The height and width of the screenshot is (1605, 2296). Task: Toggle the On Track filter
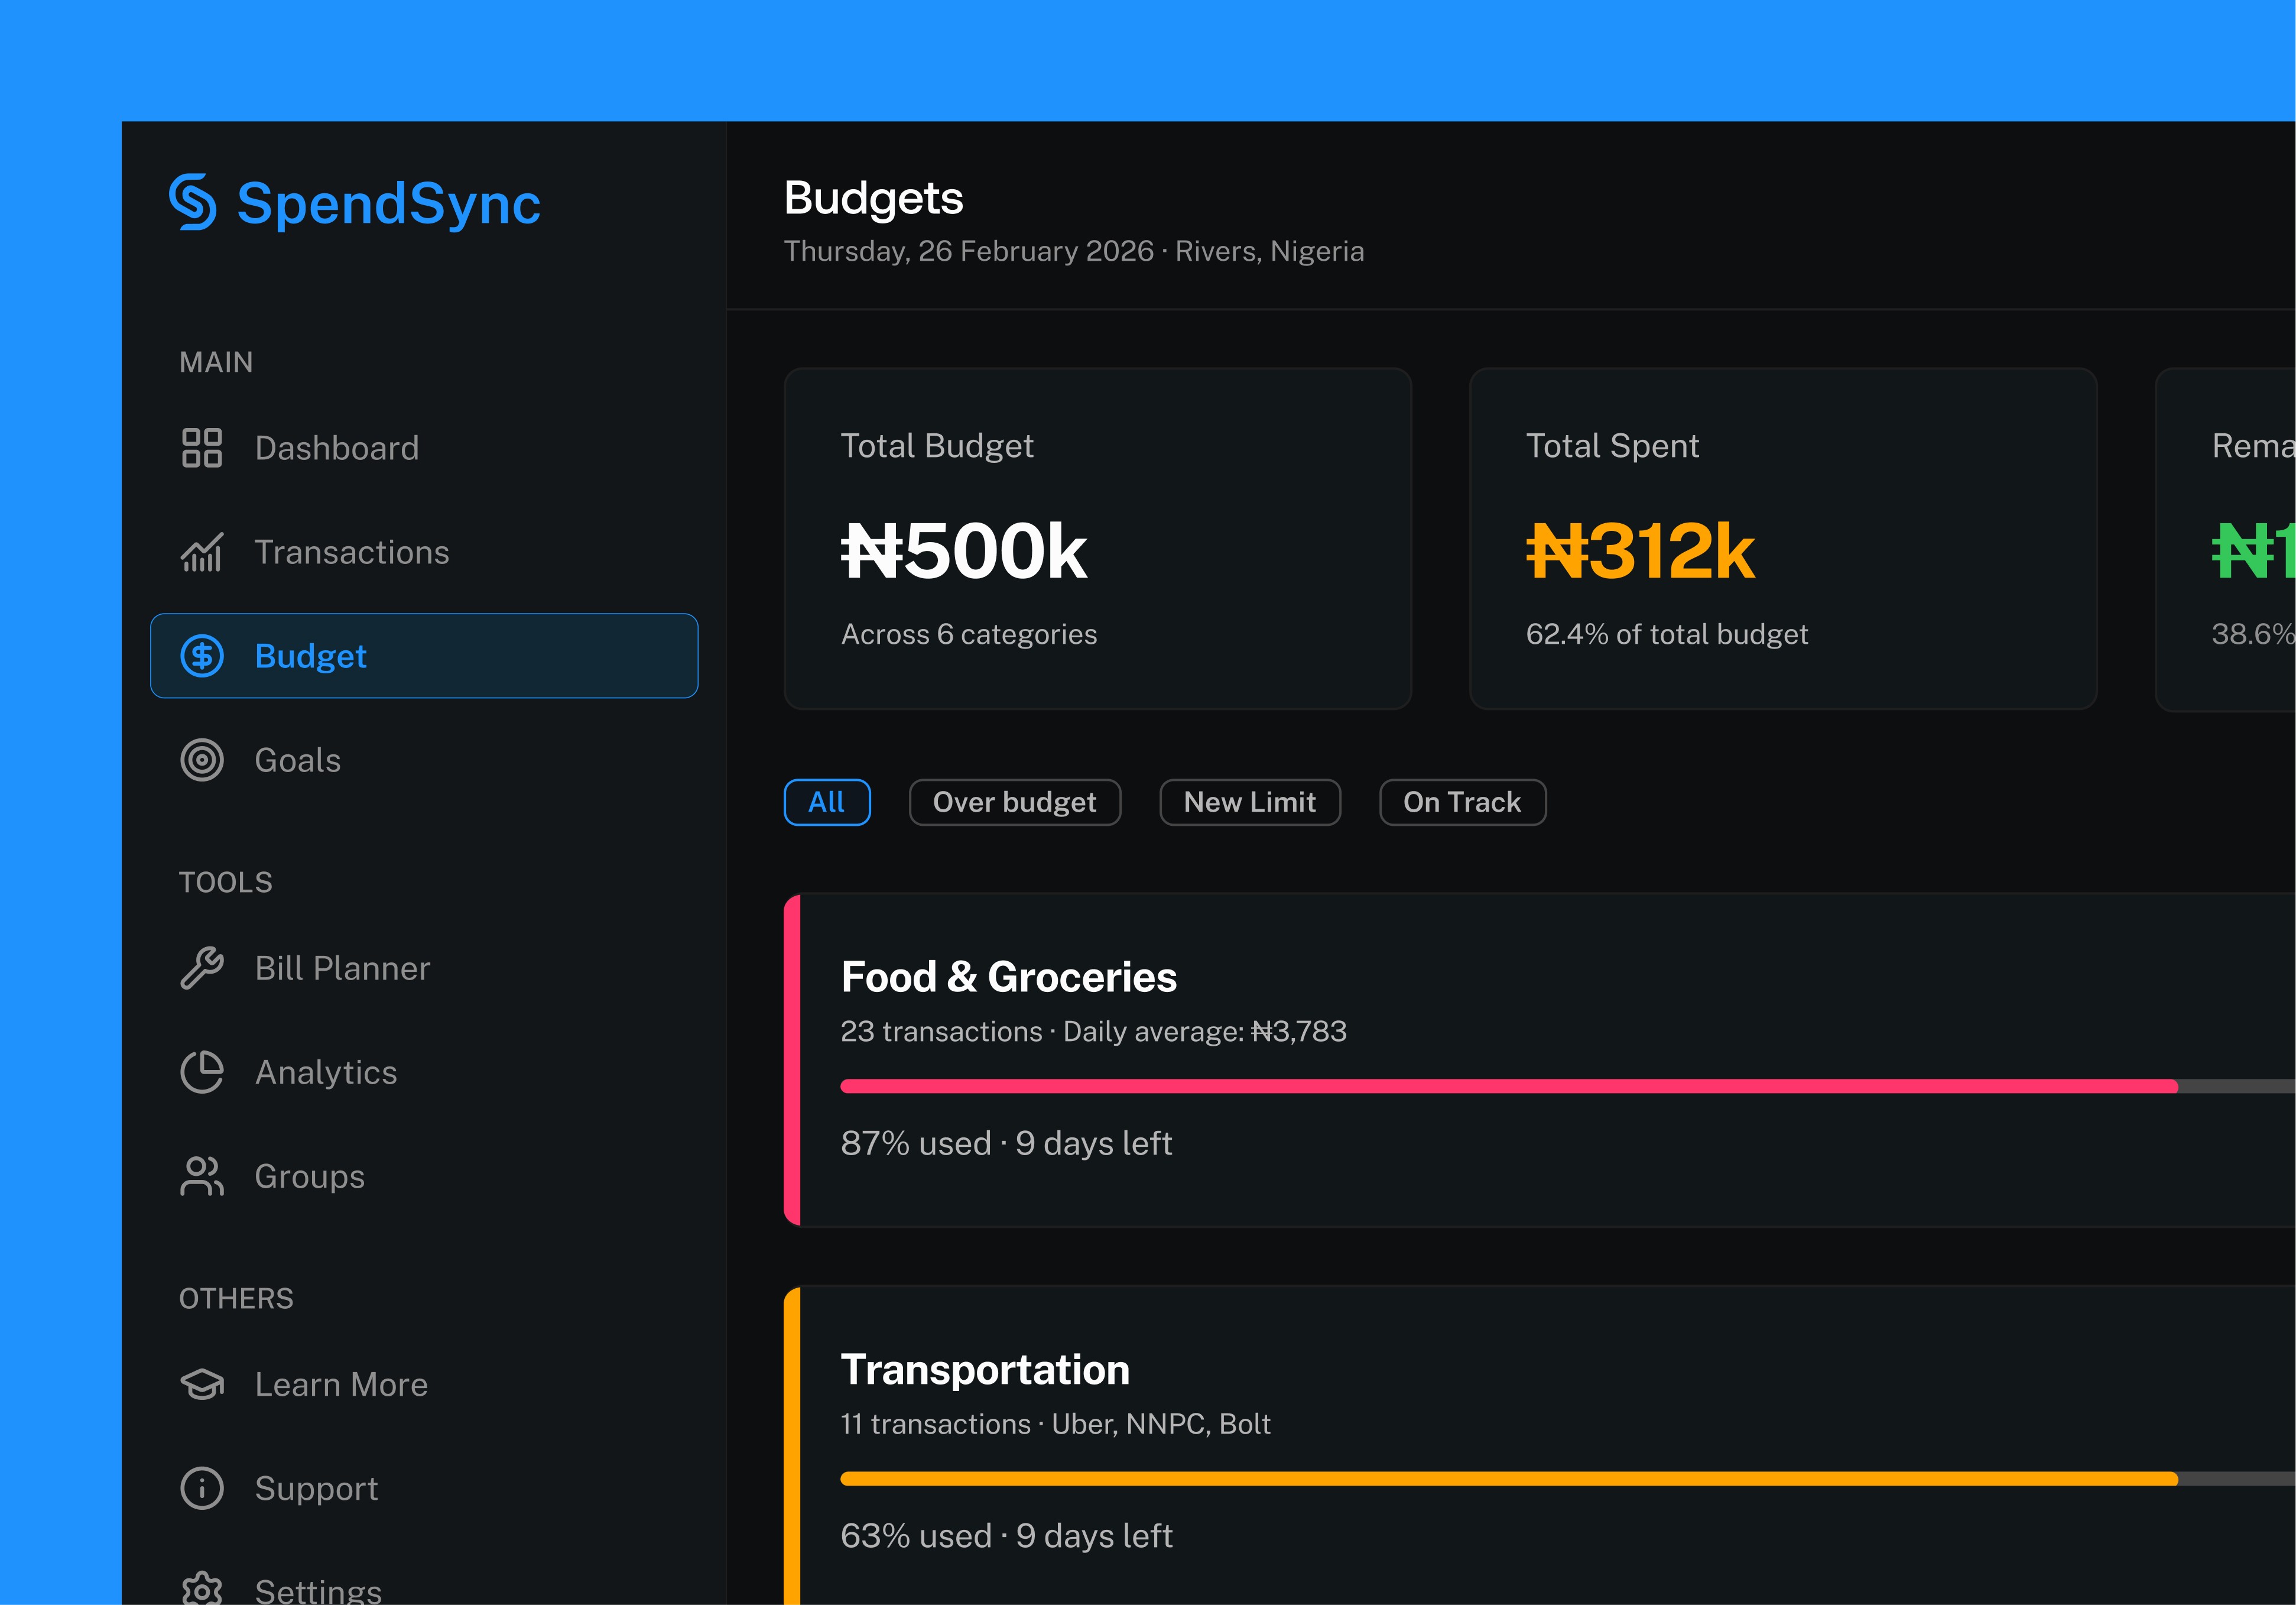click(x=1462, y=802)
